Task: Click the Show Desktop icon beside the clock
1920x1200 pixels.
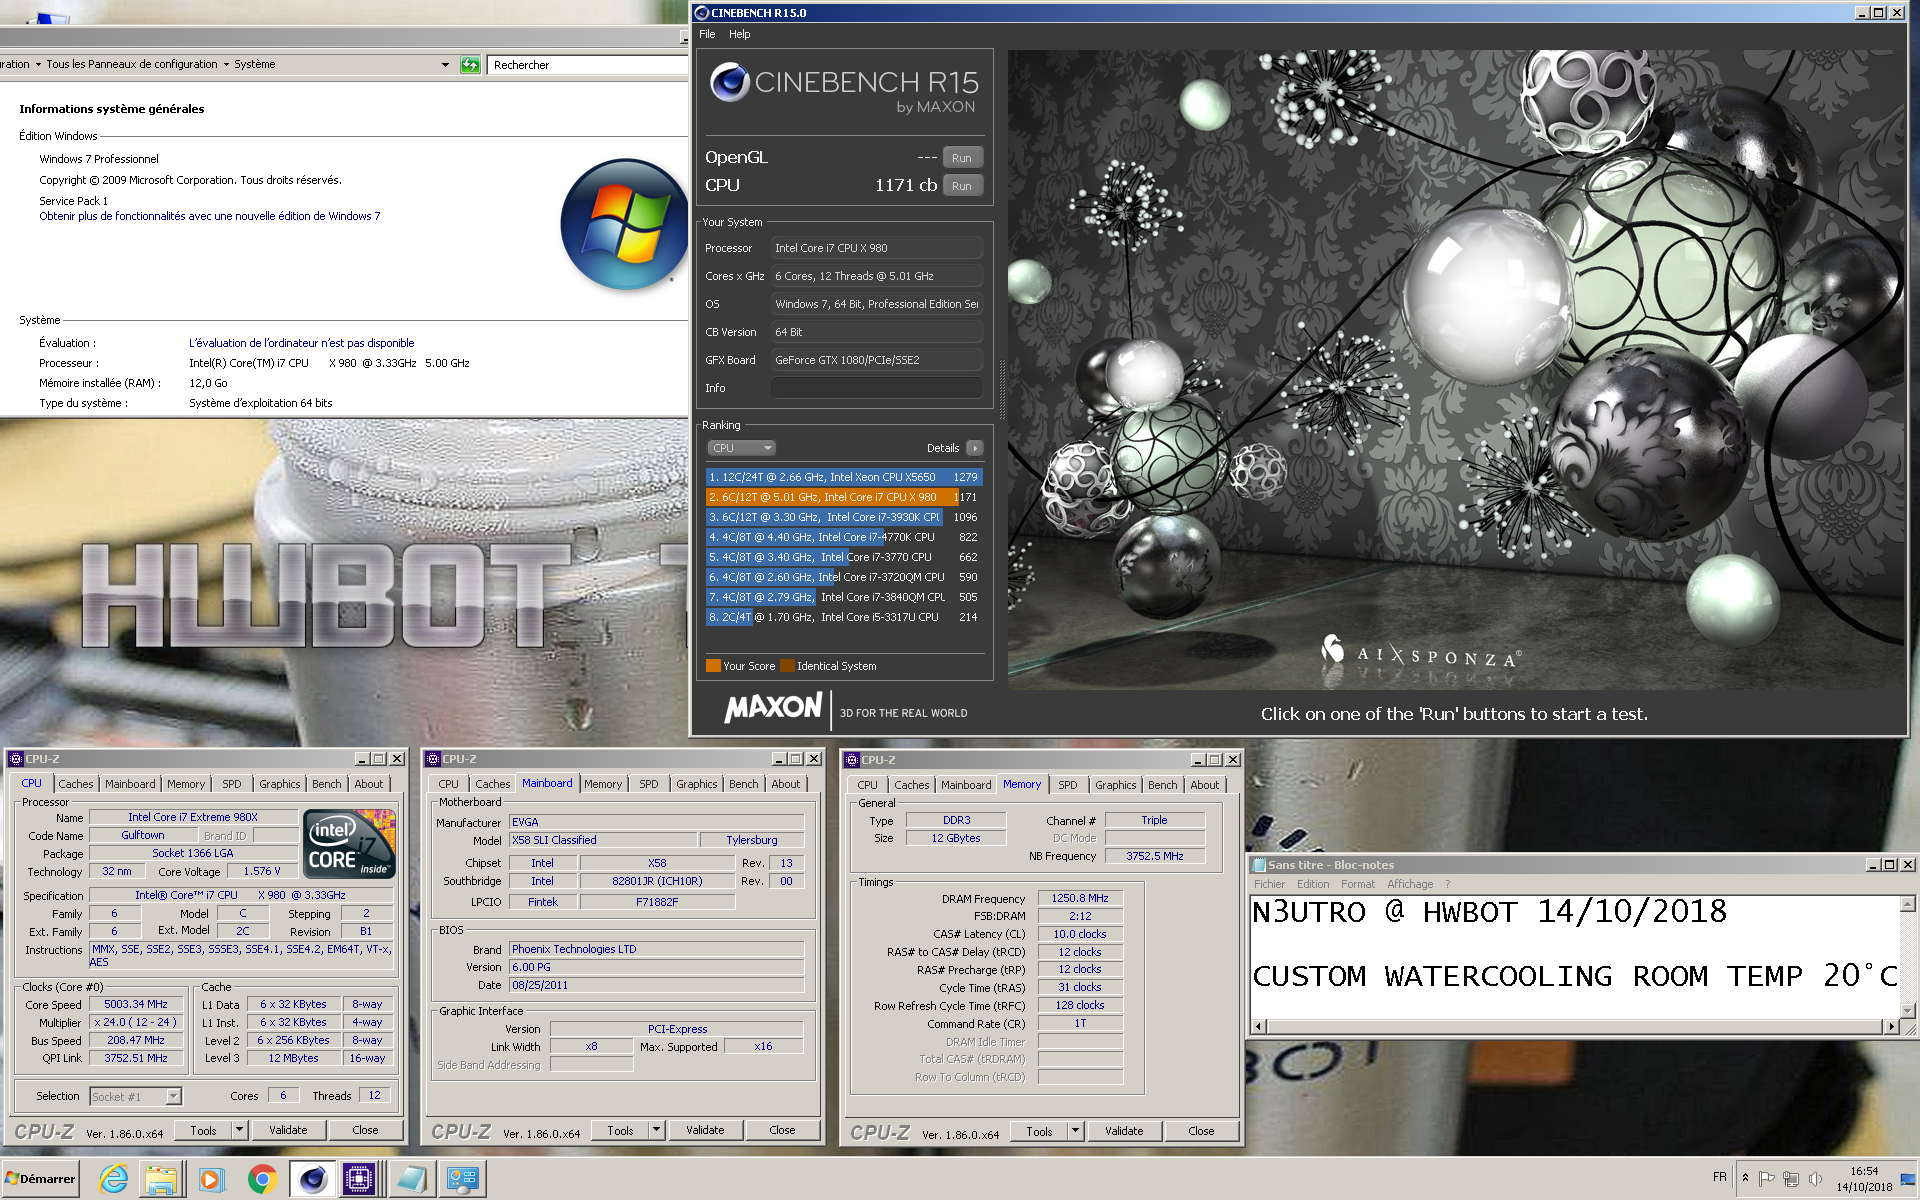Action: 1909,1179
